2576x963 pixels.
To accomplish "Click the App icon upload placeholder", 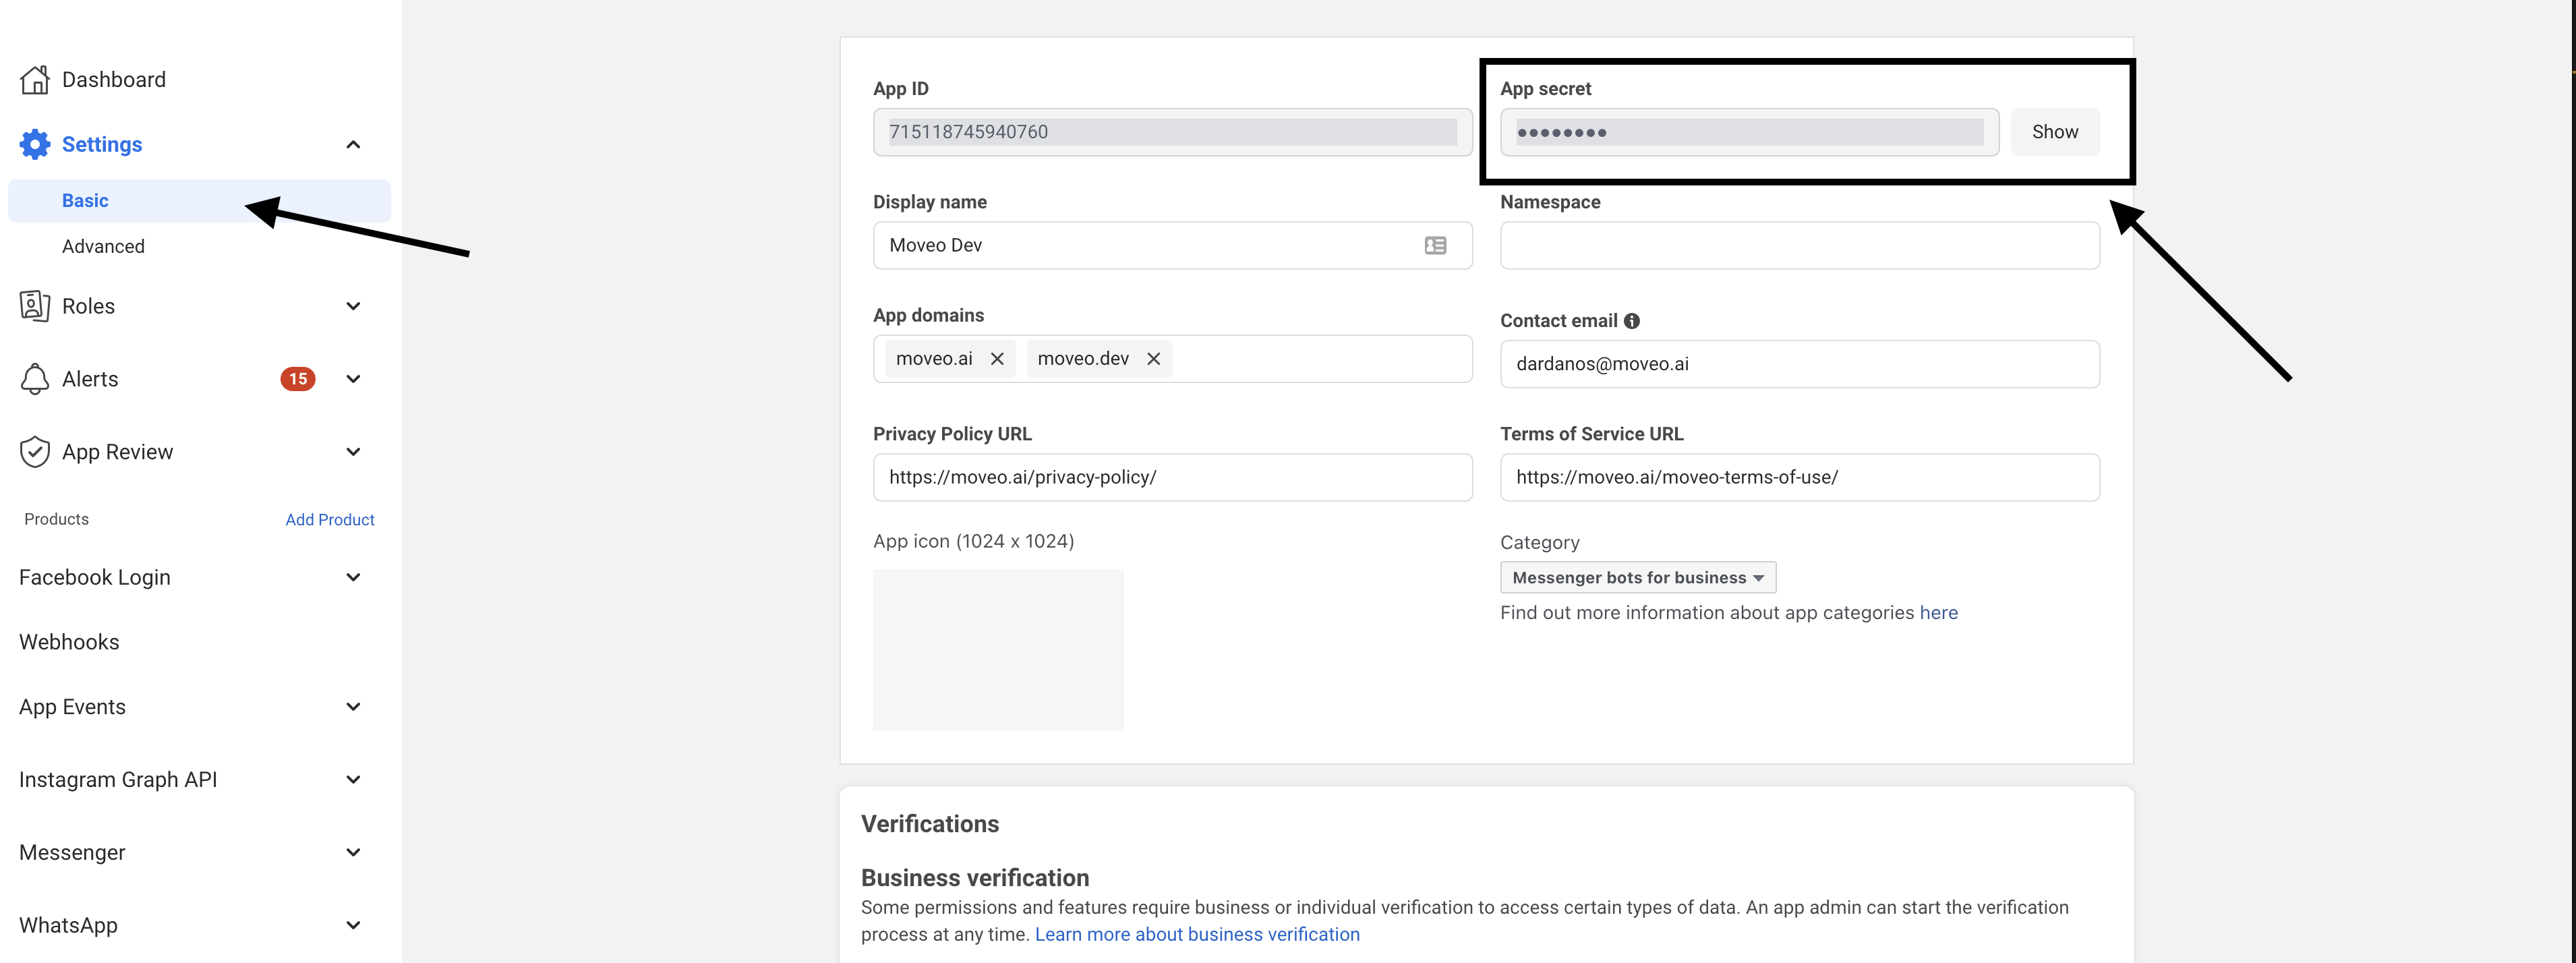I will pyautogui.click(x=998, y=650).
